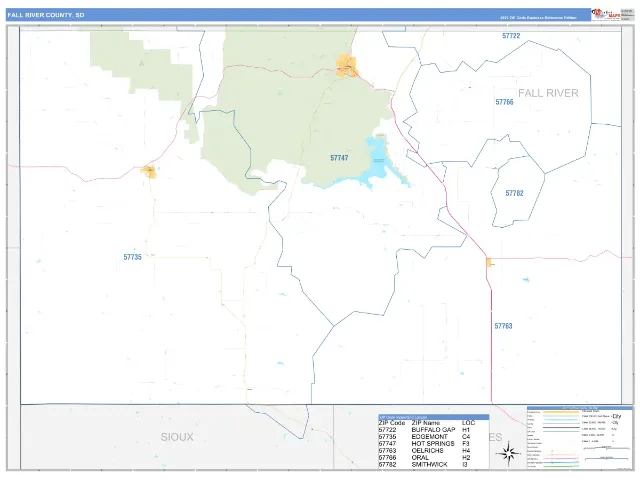The height and width of the screenshot is (480, 640).
Task: Click the SIOUX county name label
Action: point(177,437)
